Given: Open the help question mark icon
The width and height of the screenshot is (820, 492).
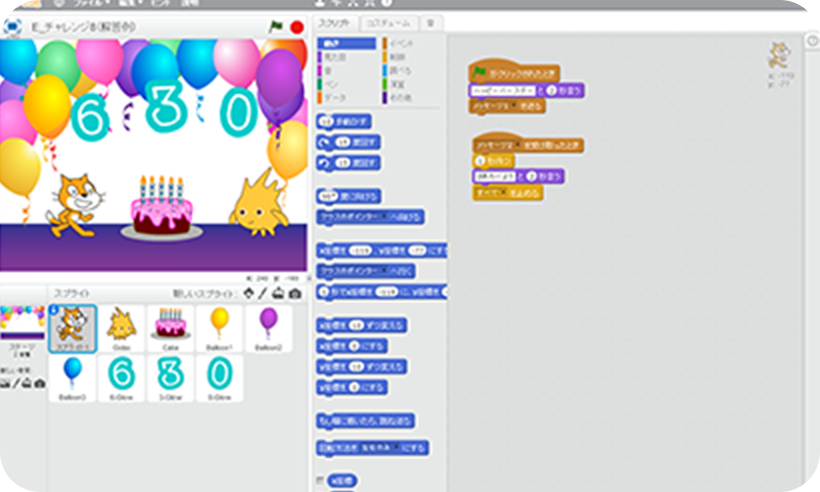Looking at the screenshot, I should coord(385,4).
